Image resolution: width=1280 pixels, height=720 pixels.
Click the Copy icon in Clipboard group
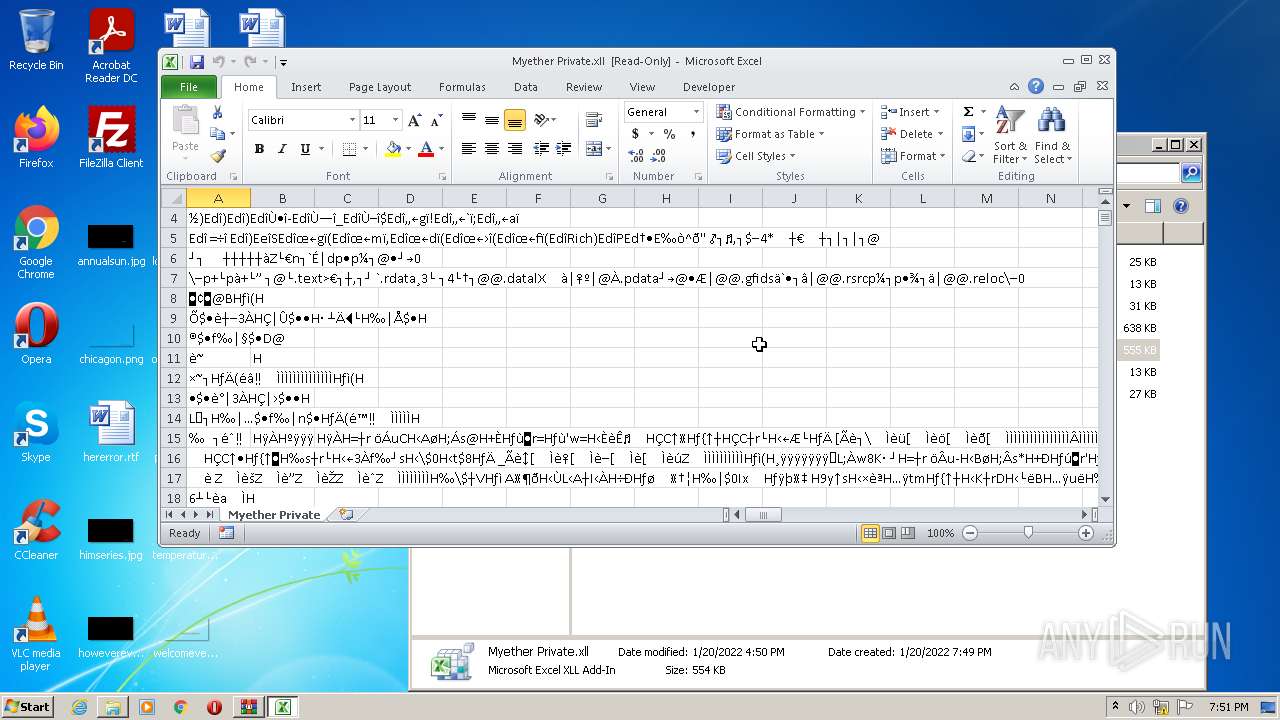click(x=217, y=134)
